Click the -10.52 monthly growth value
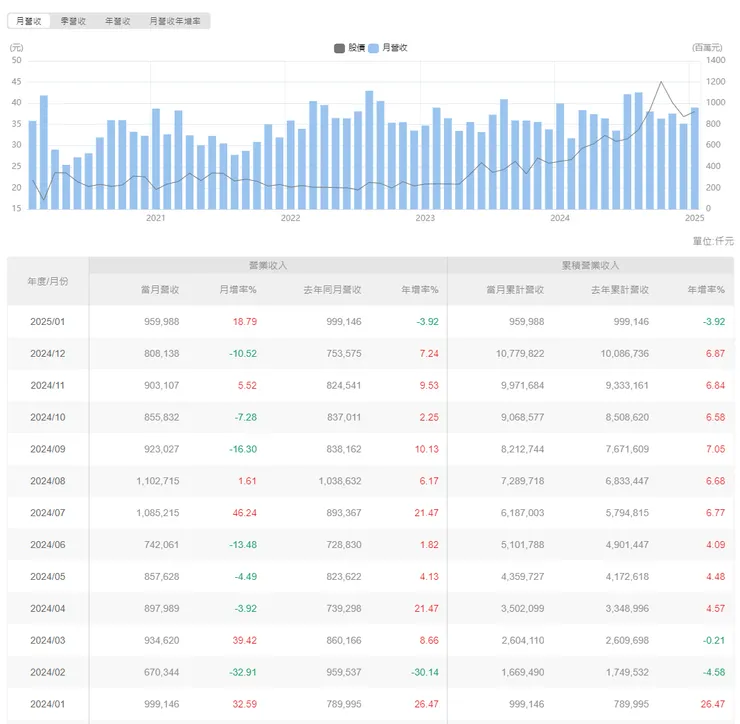Screen dimensions: 740x724 (243, 354)
